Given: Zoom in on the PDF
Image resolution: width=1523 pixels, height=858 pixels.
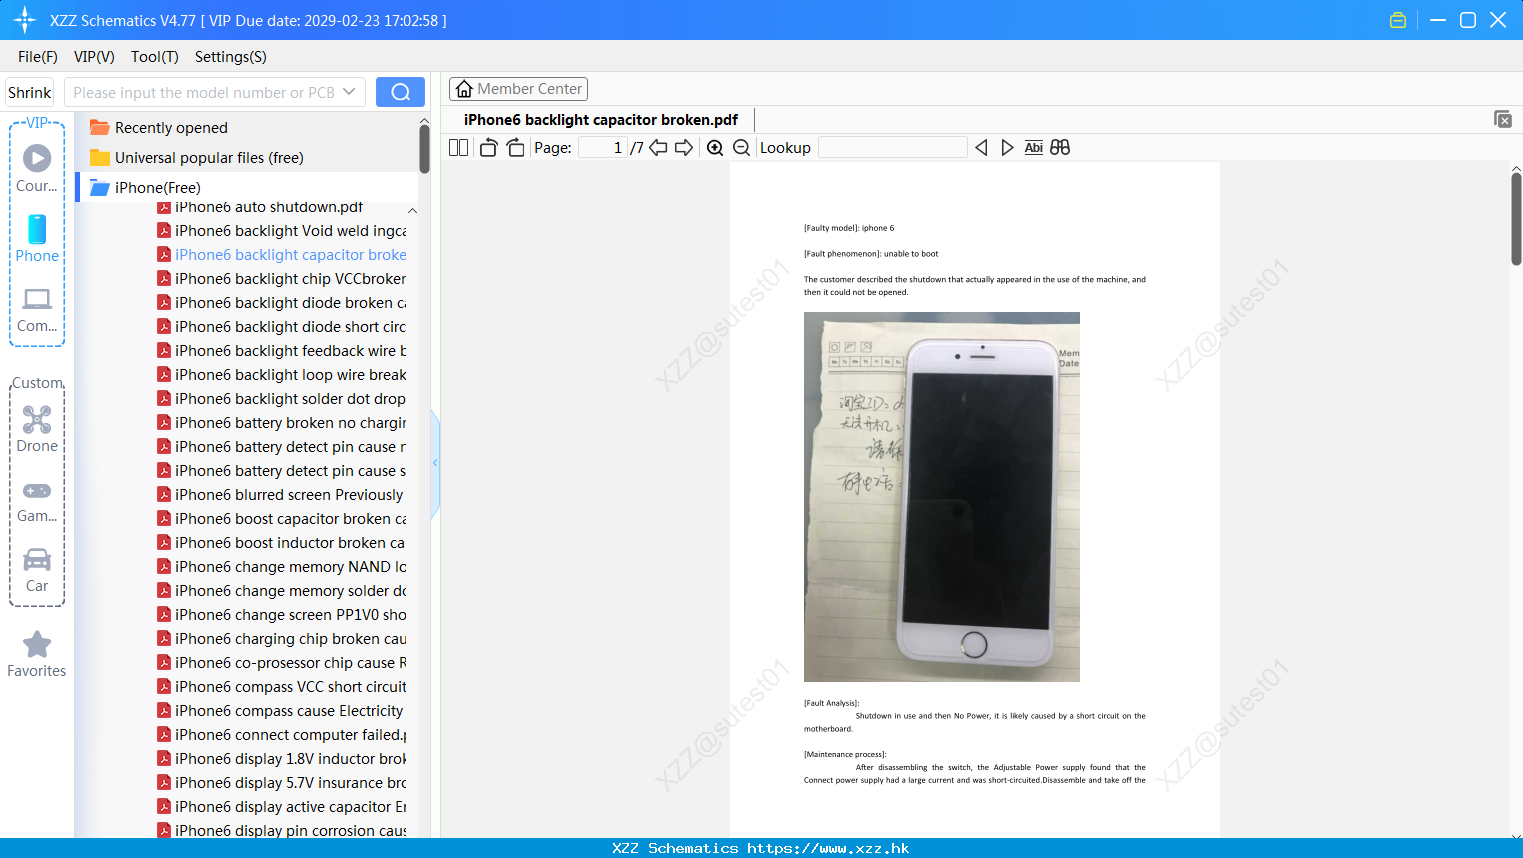Looking at the screenshot, I should pos(715,148).
